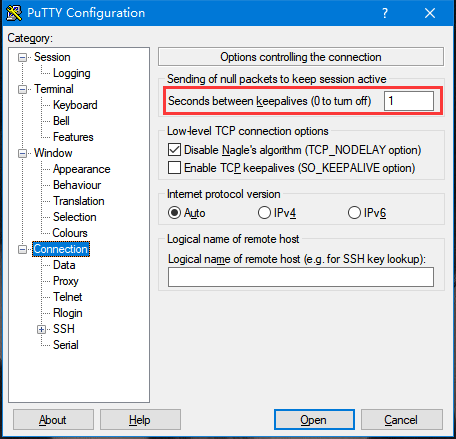Focus the seconds between keepalives field

[409, 101]
